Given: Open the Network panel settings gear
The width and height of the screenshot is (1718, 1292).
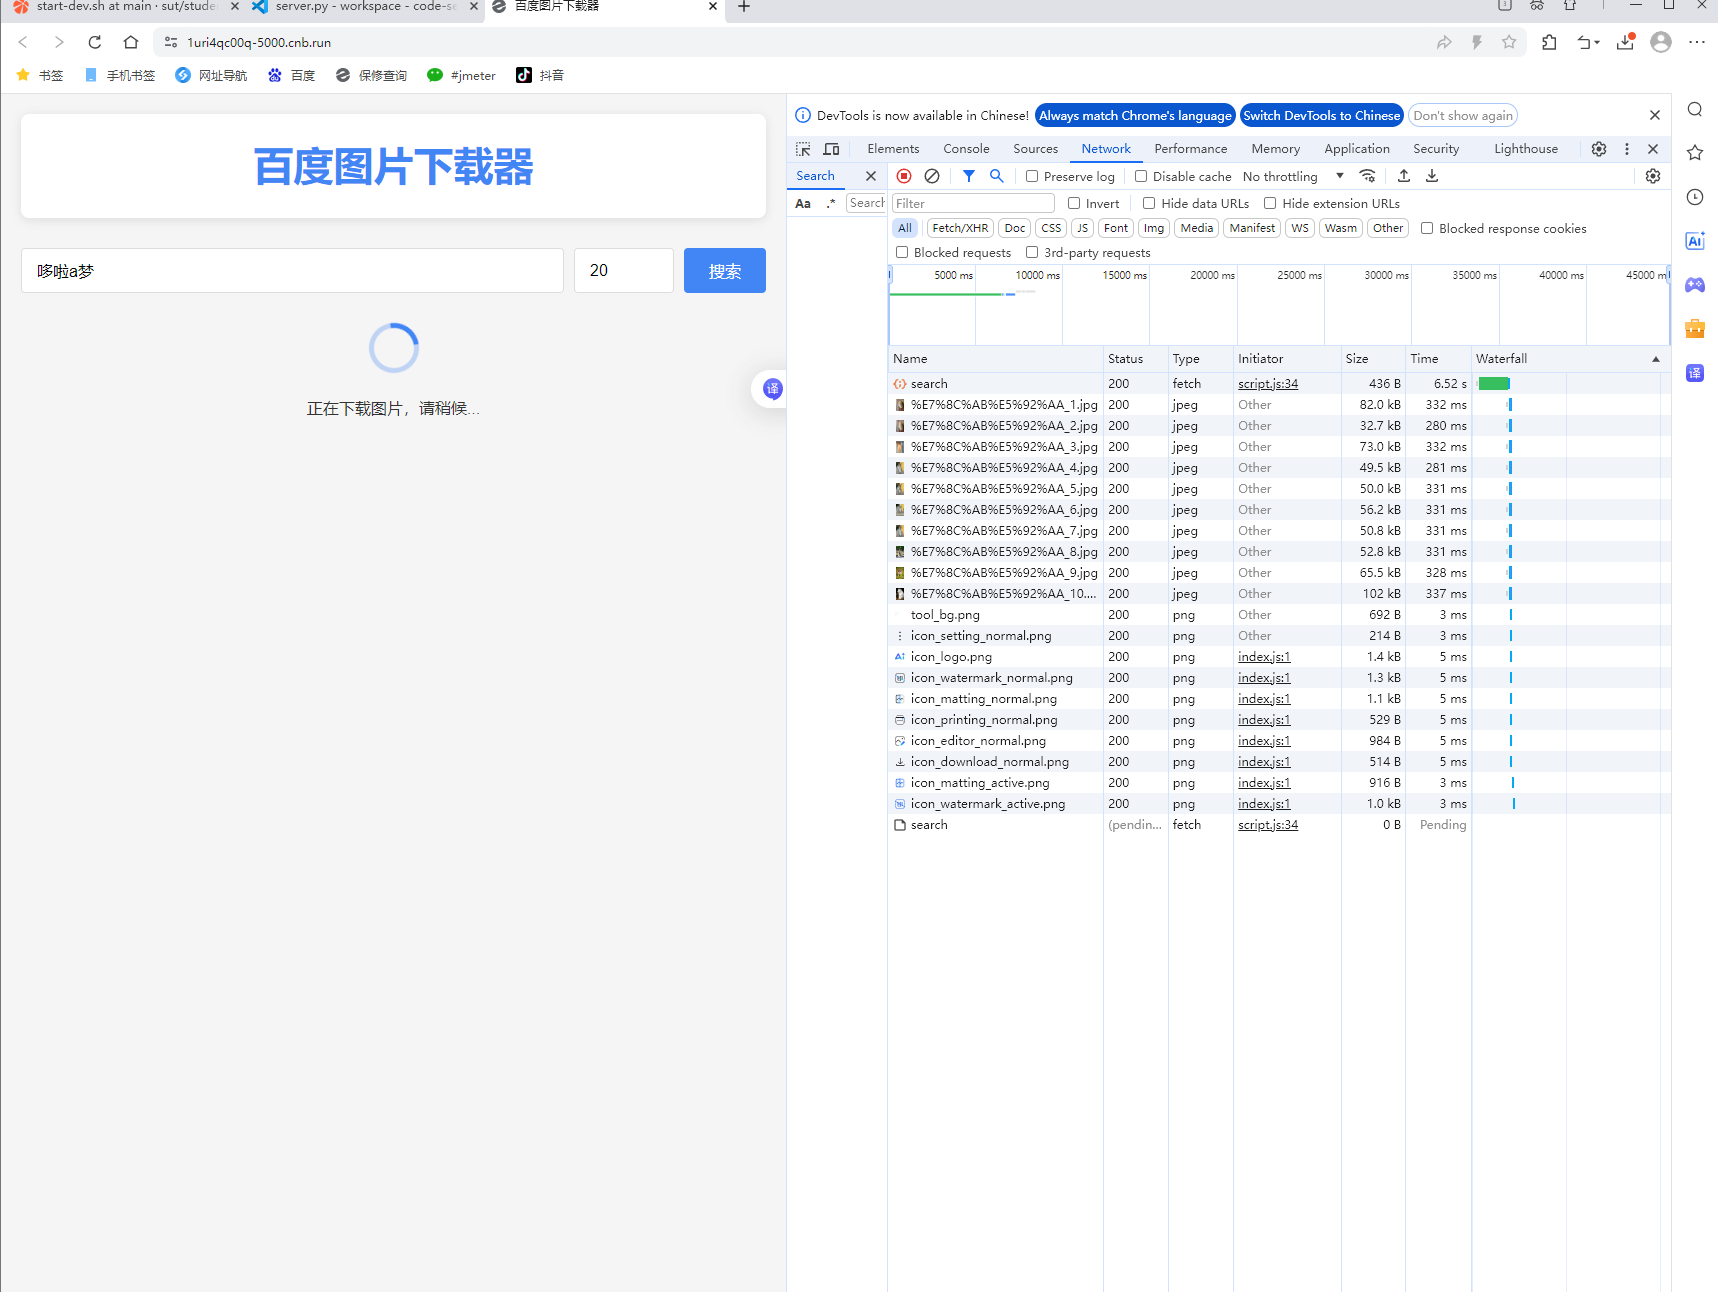Looking at the screenshot, I should click(1653, 176).
